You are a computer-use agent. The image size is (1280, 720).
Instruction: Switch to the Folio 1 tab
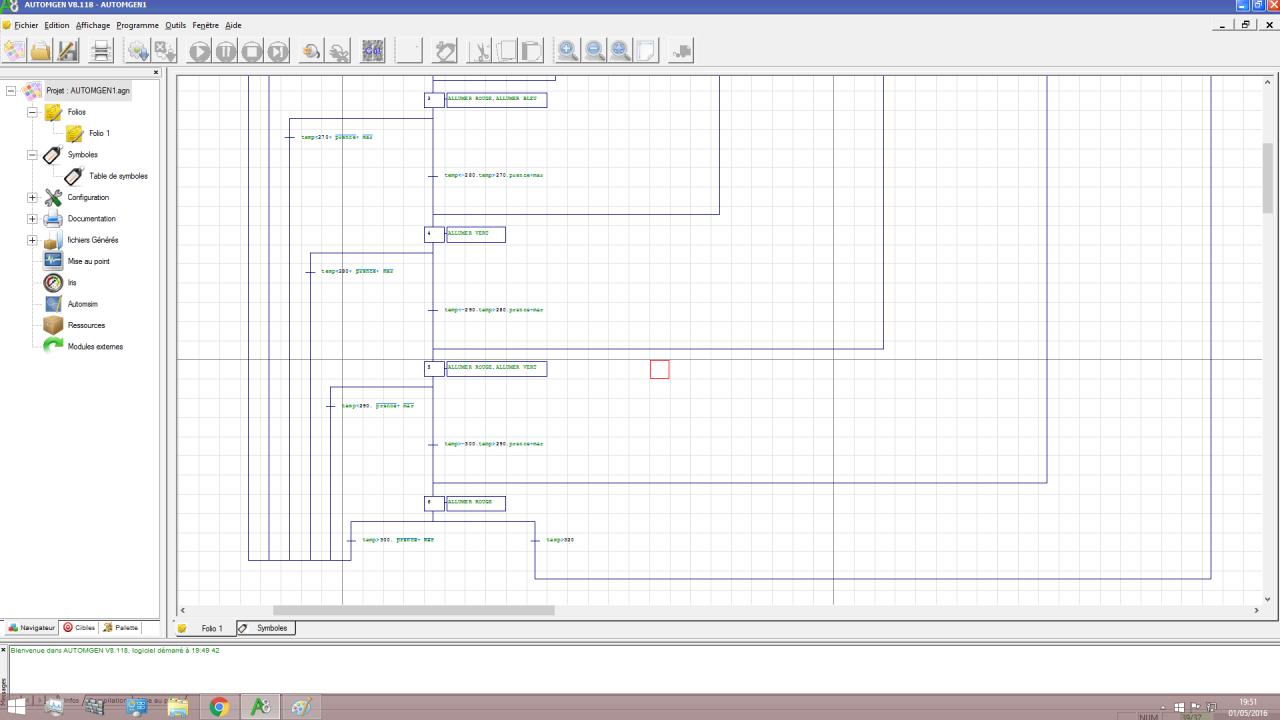click(x=205, y=628)
